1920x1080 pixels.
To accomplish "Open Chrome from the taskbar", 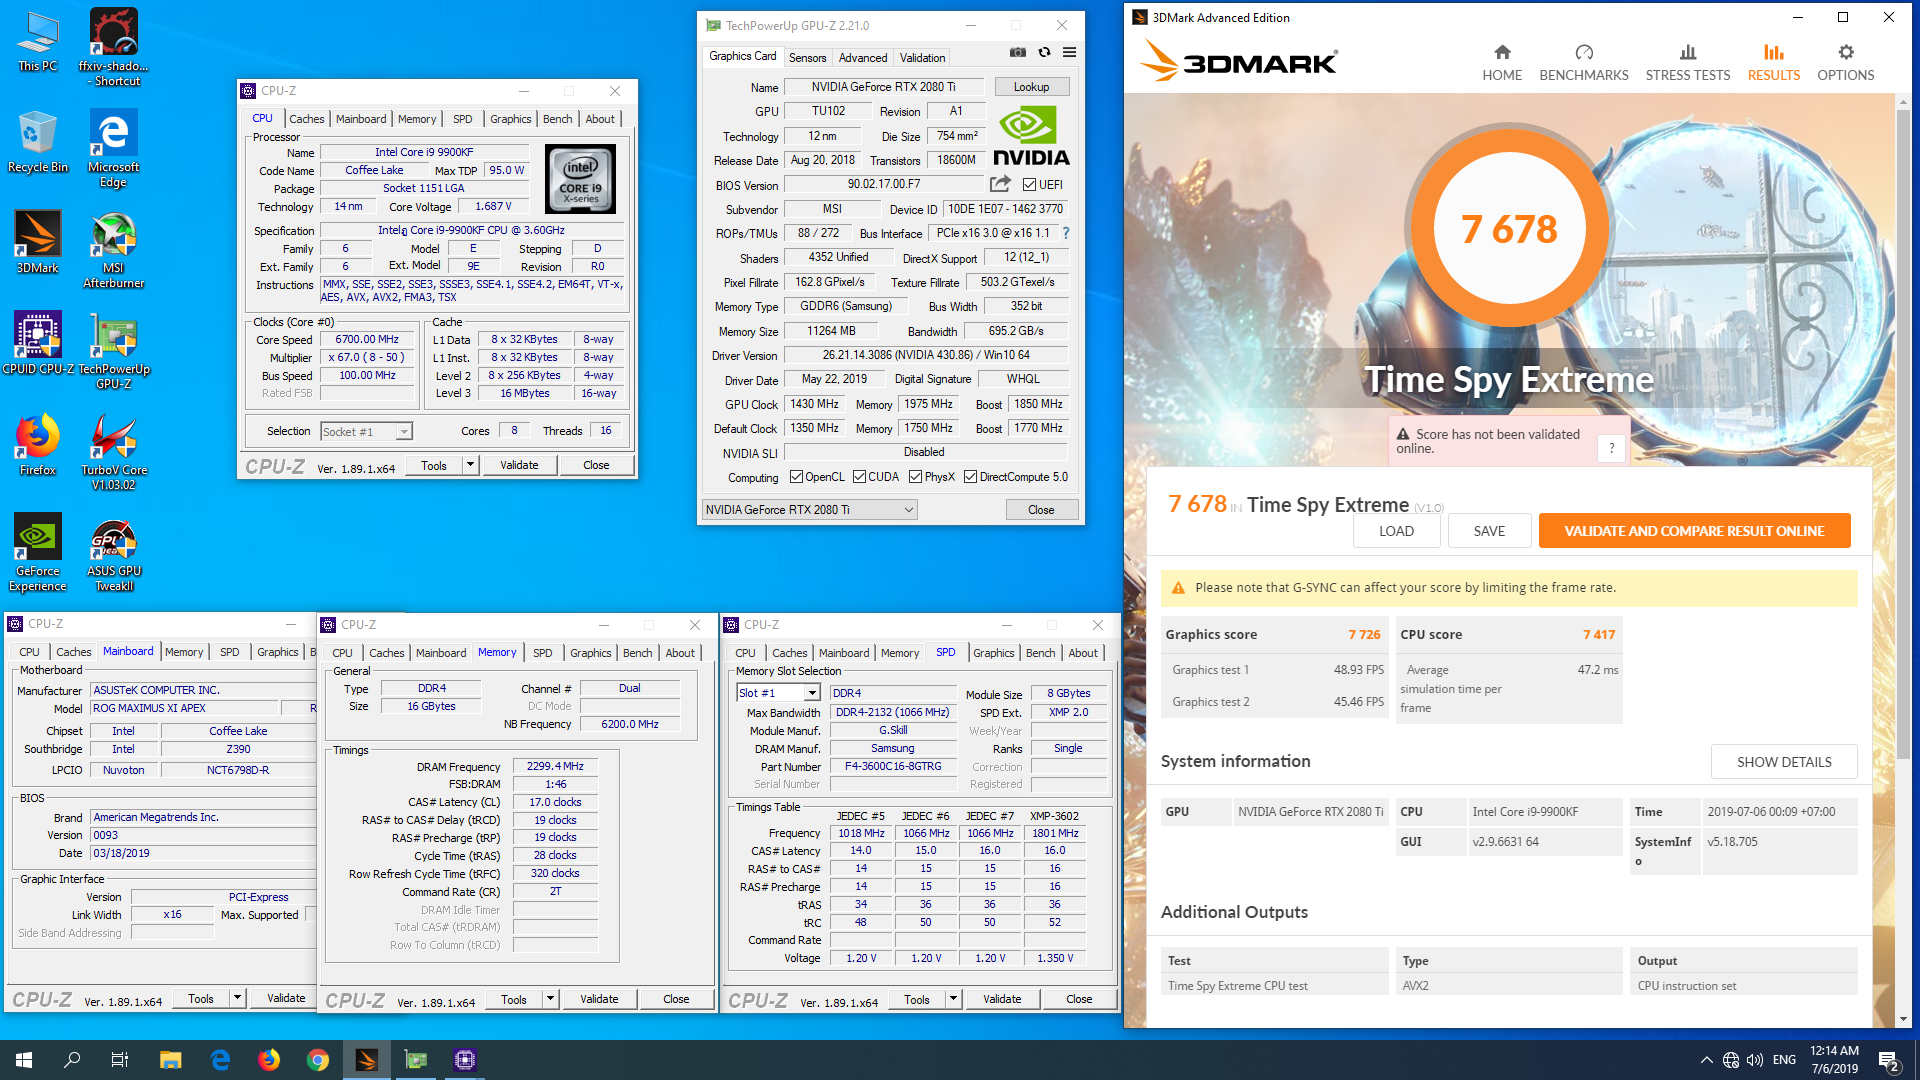I will [318, 1060].
